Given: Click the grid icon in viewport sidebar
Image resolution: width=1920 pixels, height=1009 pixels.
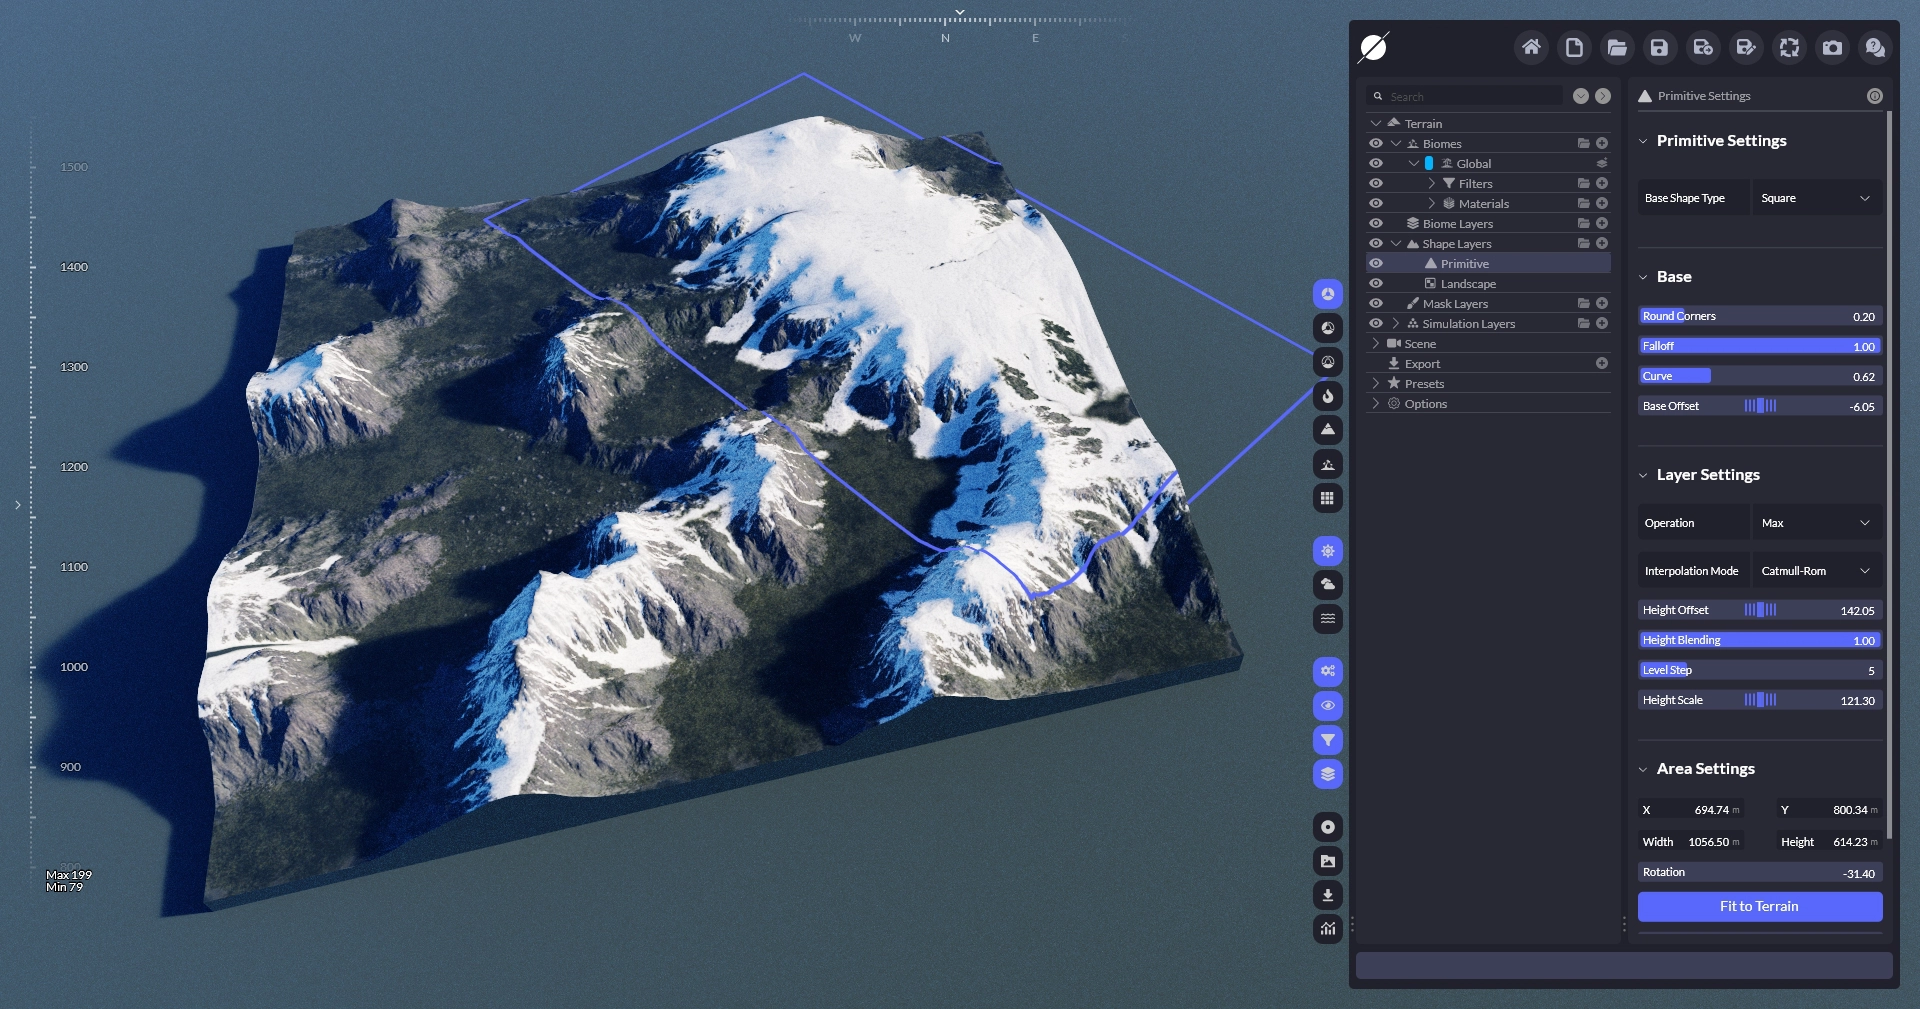Looking at the screenshot, I should [x=1327, y=498].
